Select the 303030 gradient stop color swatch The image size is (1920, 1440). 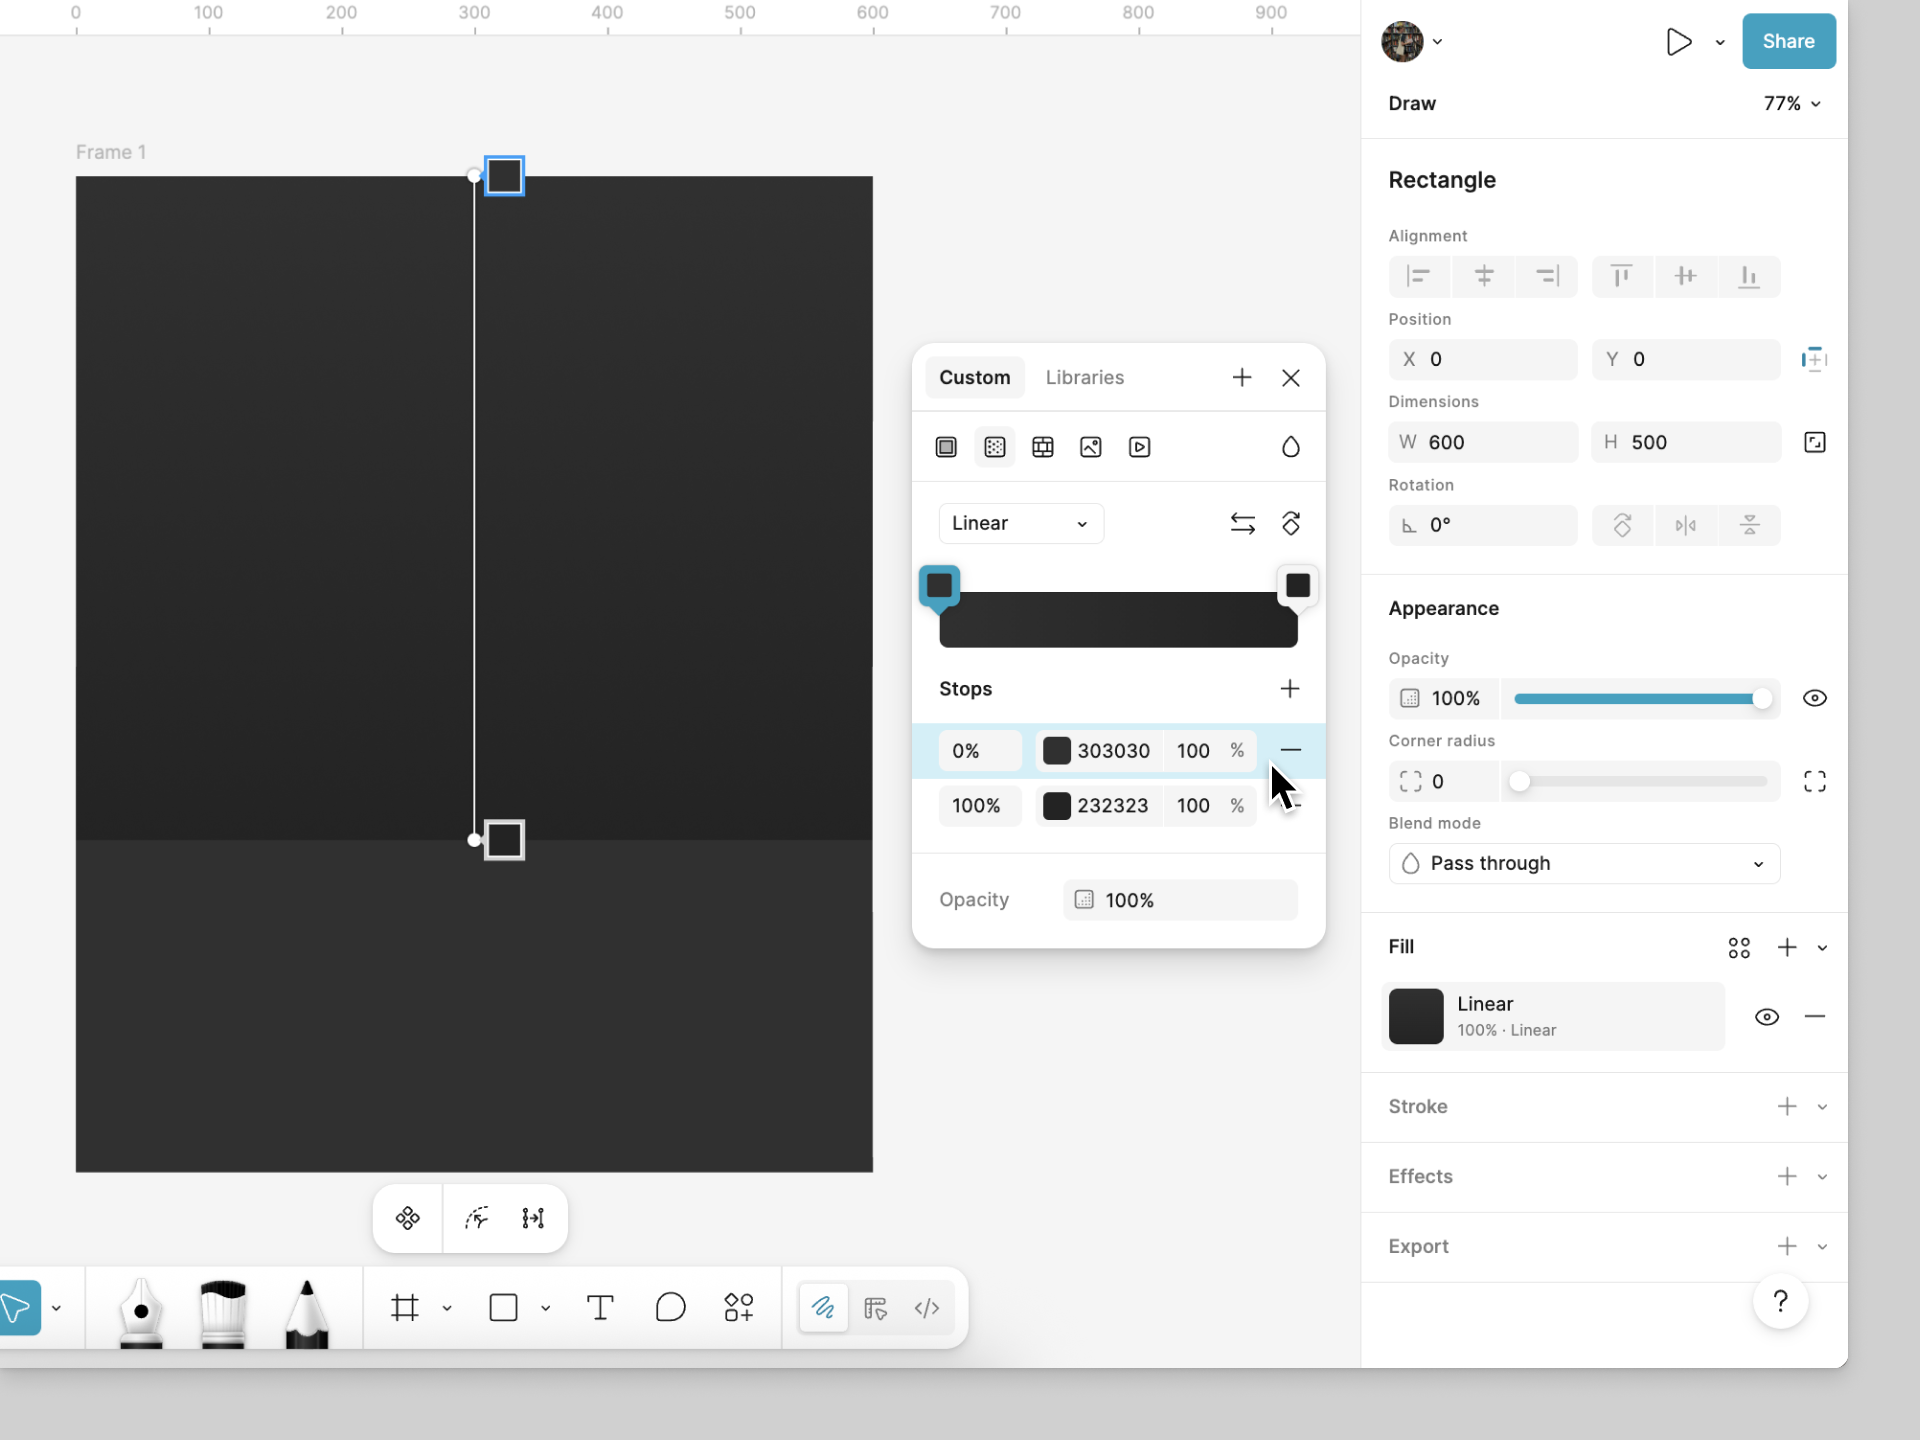(x=1057, y=751)
